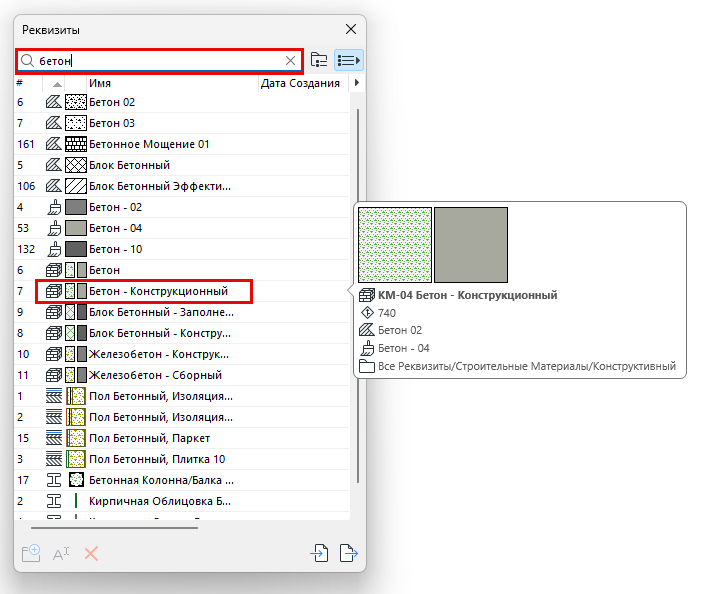The image size is (701, 594).
Task: Select Блок Бетонный - Констру... row
Action: [x=182, y=333]
